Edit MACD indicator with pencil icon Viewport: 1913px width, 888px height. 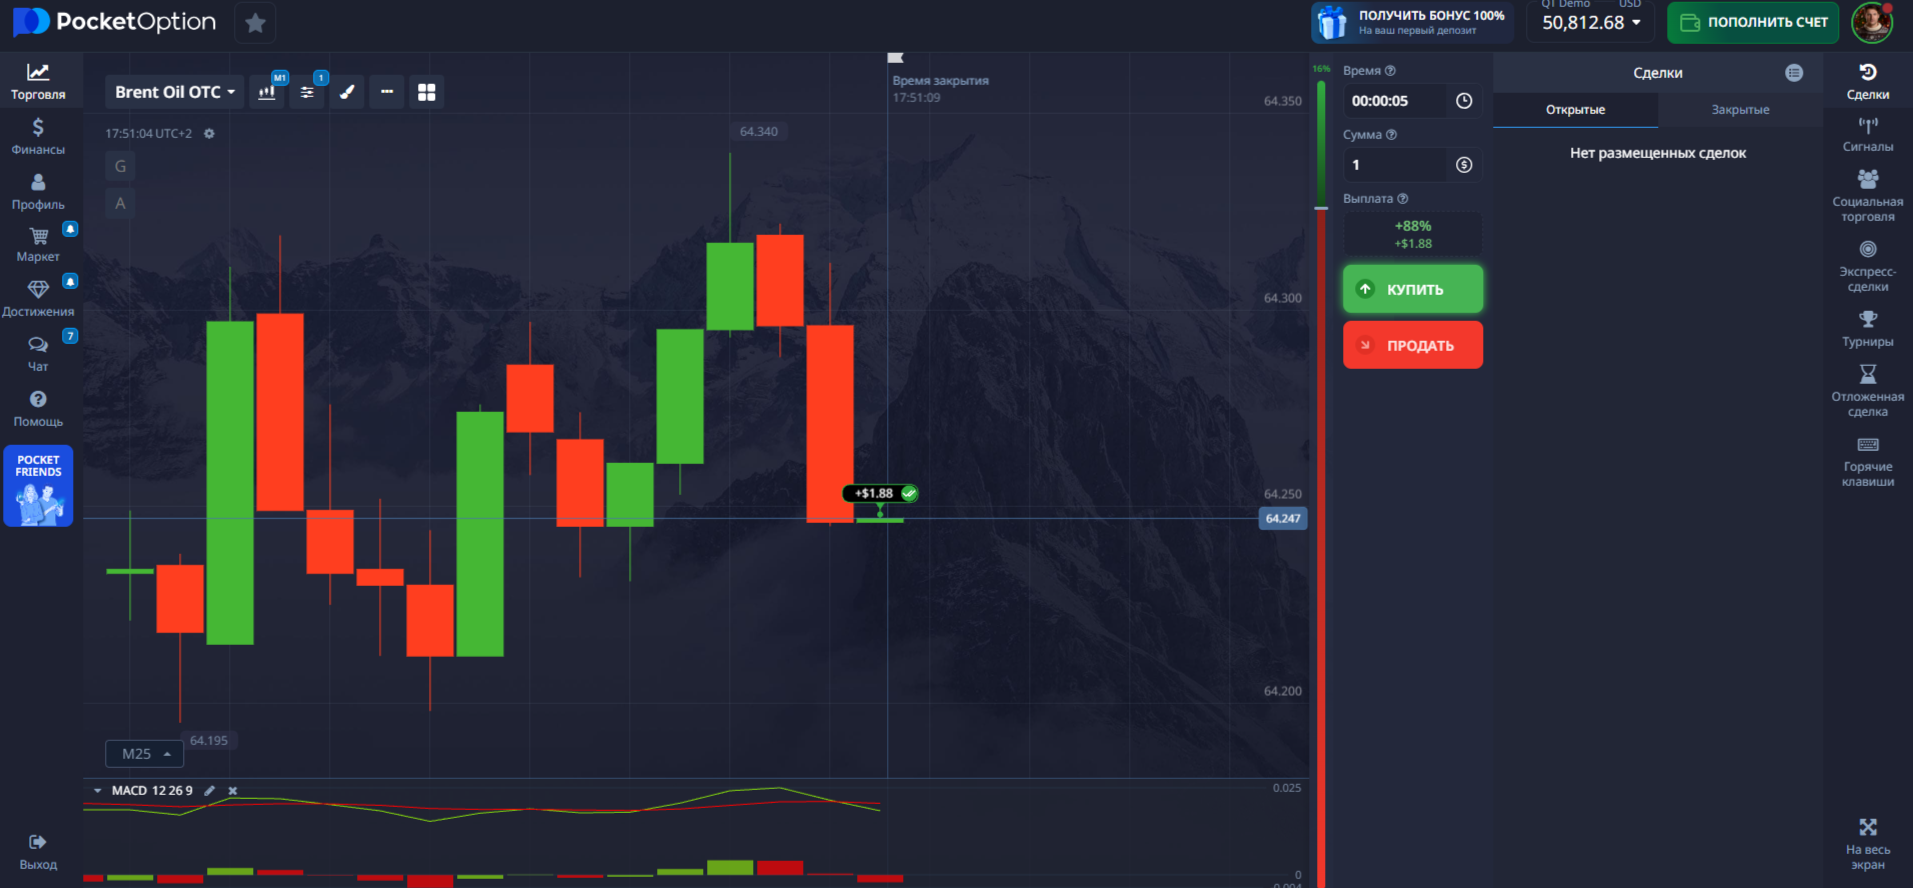(209, 791)
